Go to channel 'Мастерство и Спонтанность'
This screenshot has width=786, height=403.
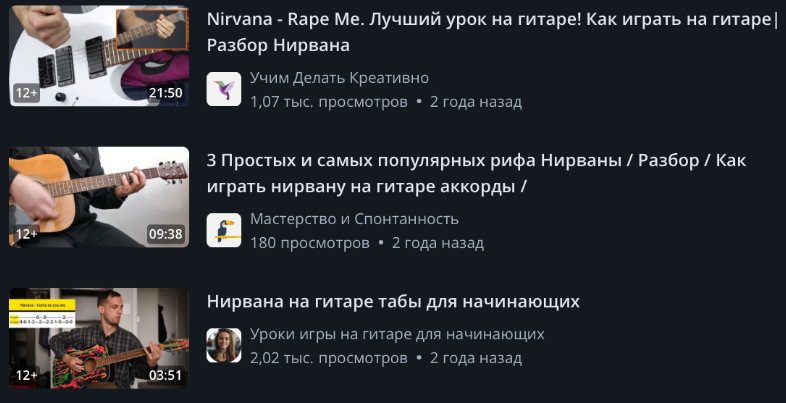354,219
